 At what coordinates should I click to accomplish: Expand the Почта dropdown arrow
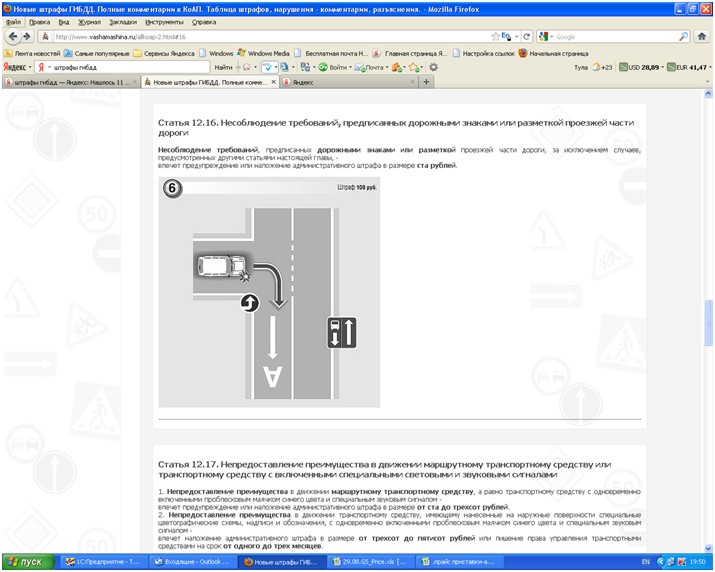[x=387, y=68]
